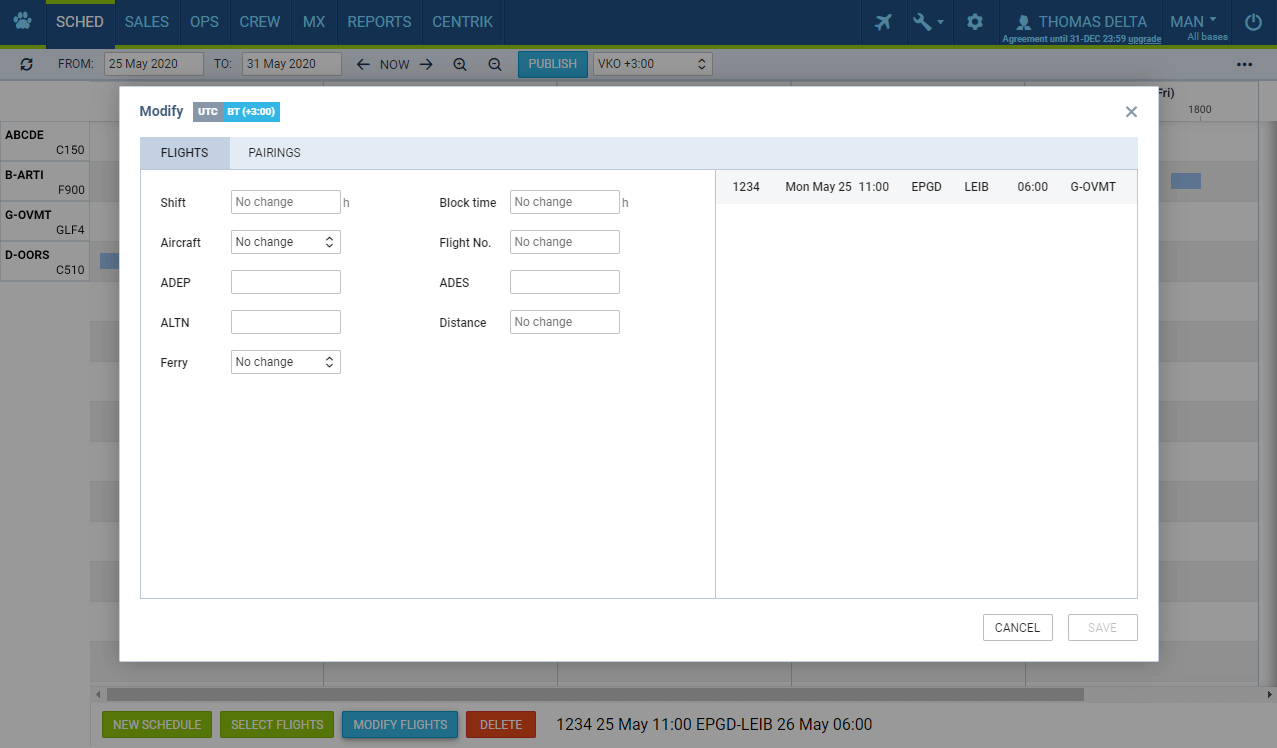This screenshot has height=748, width=1277.
Task: Switch time mode to BT (+3:00)
Action: (251, 112)
